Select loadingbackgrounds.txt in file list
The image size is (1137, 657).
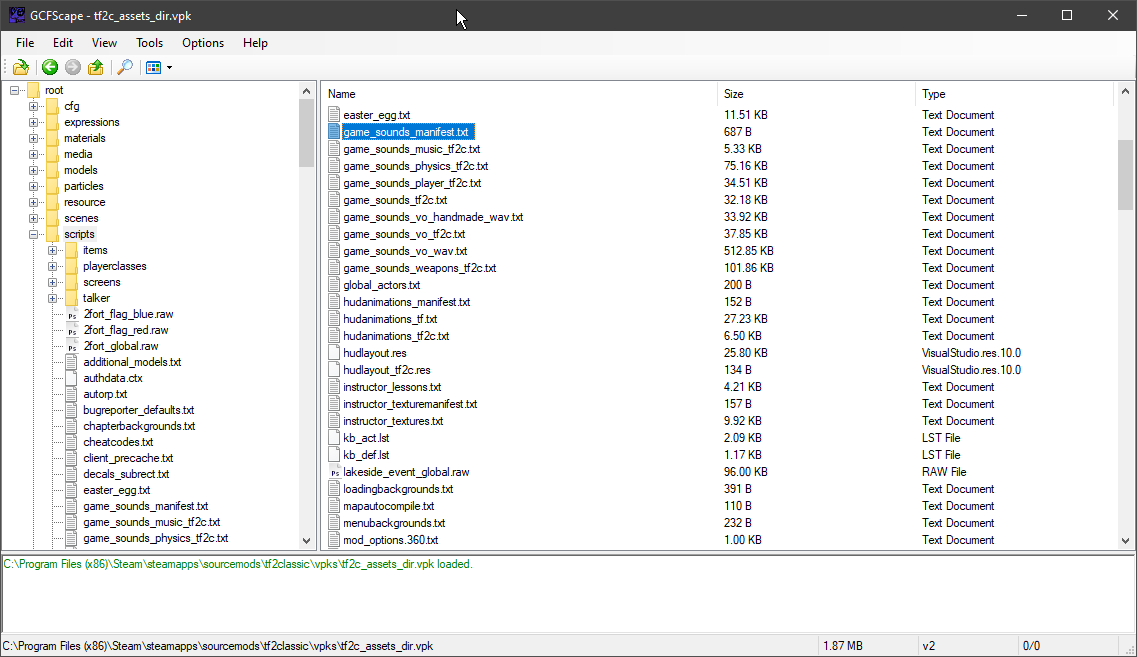398,489
